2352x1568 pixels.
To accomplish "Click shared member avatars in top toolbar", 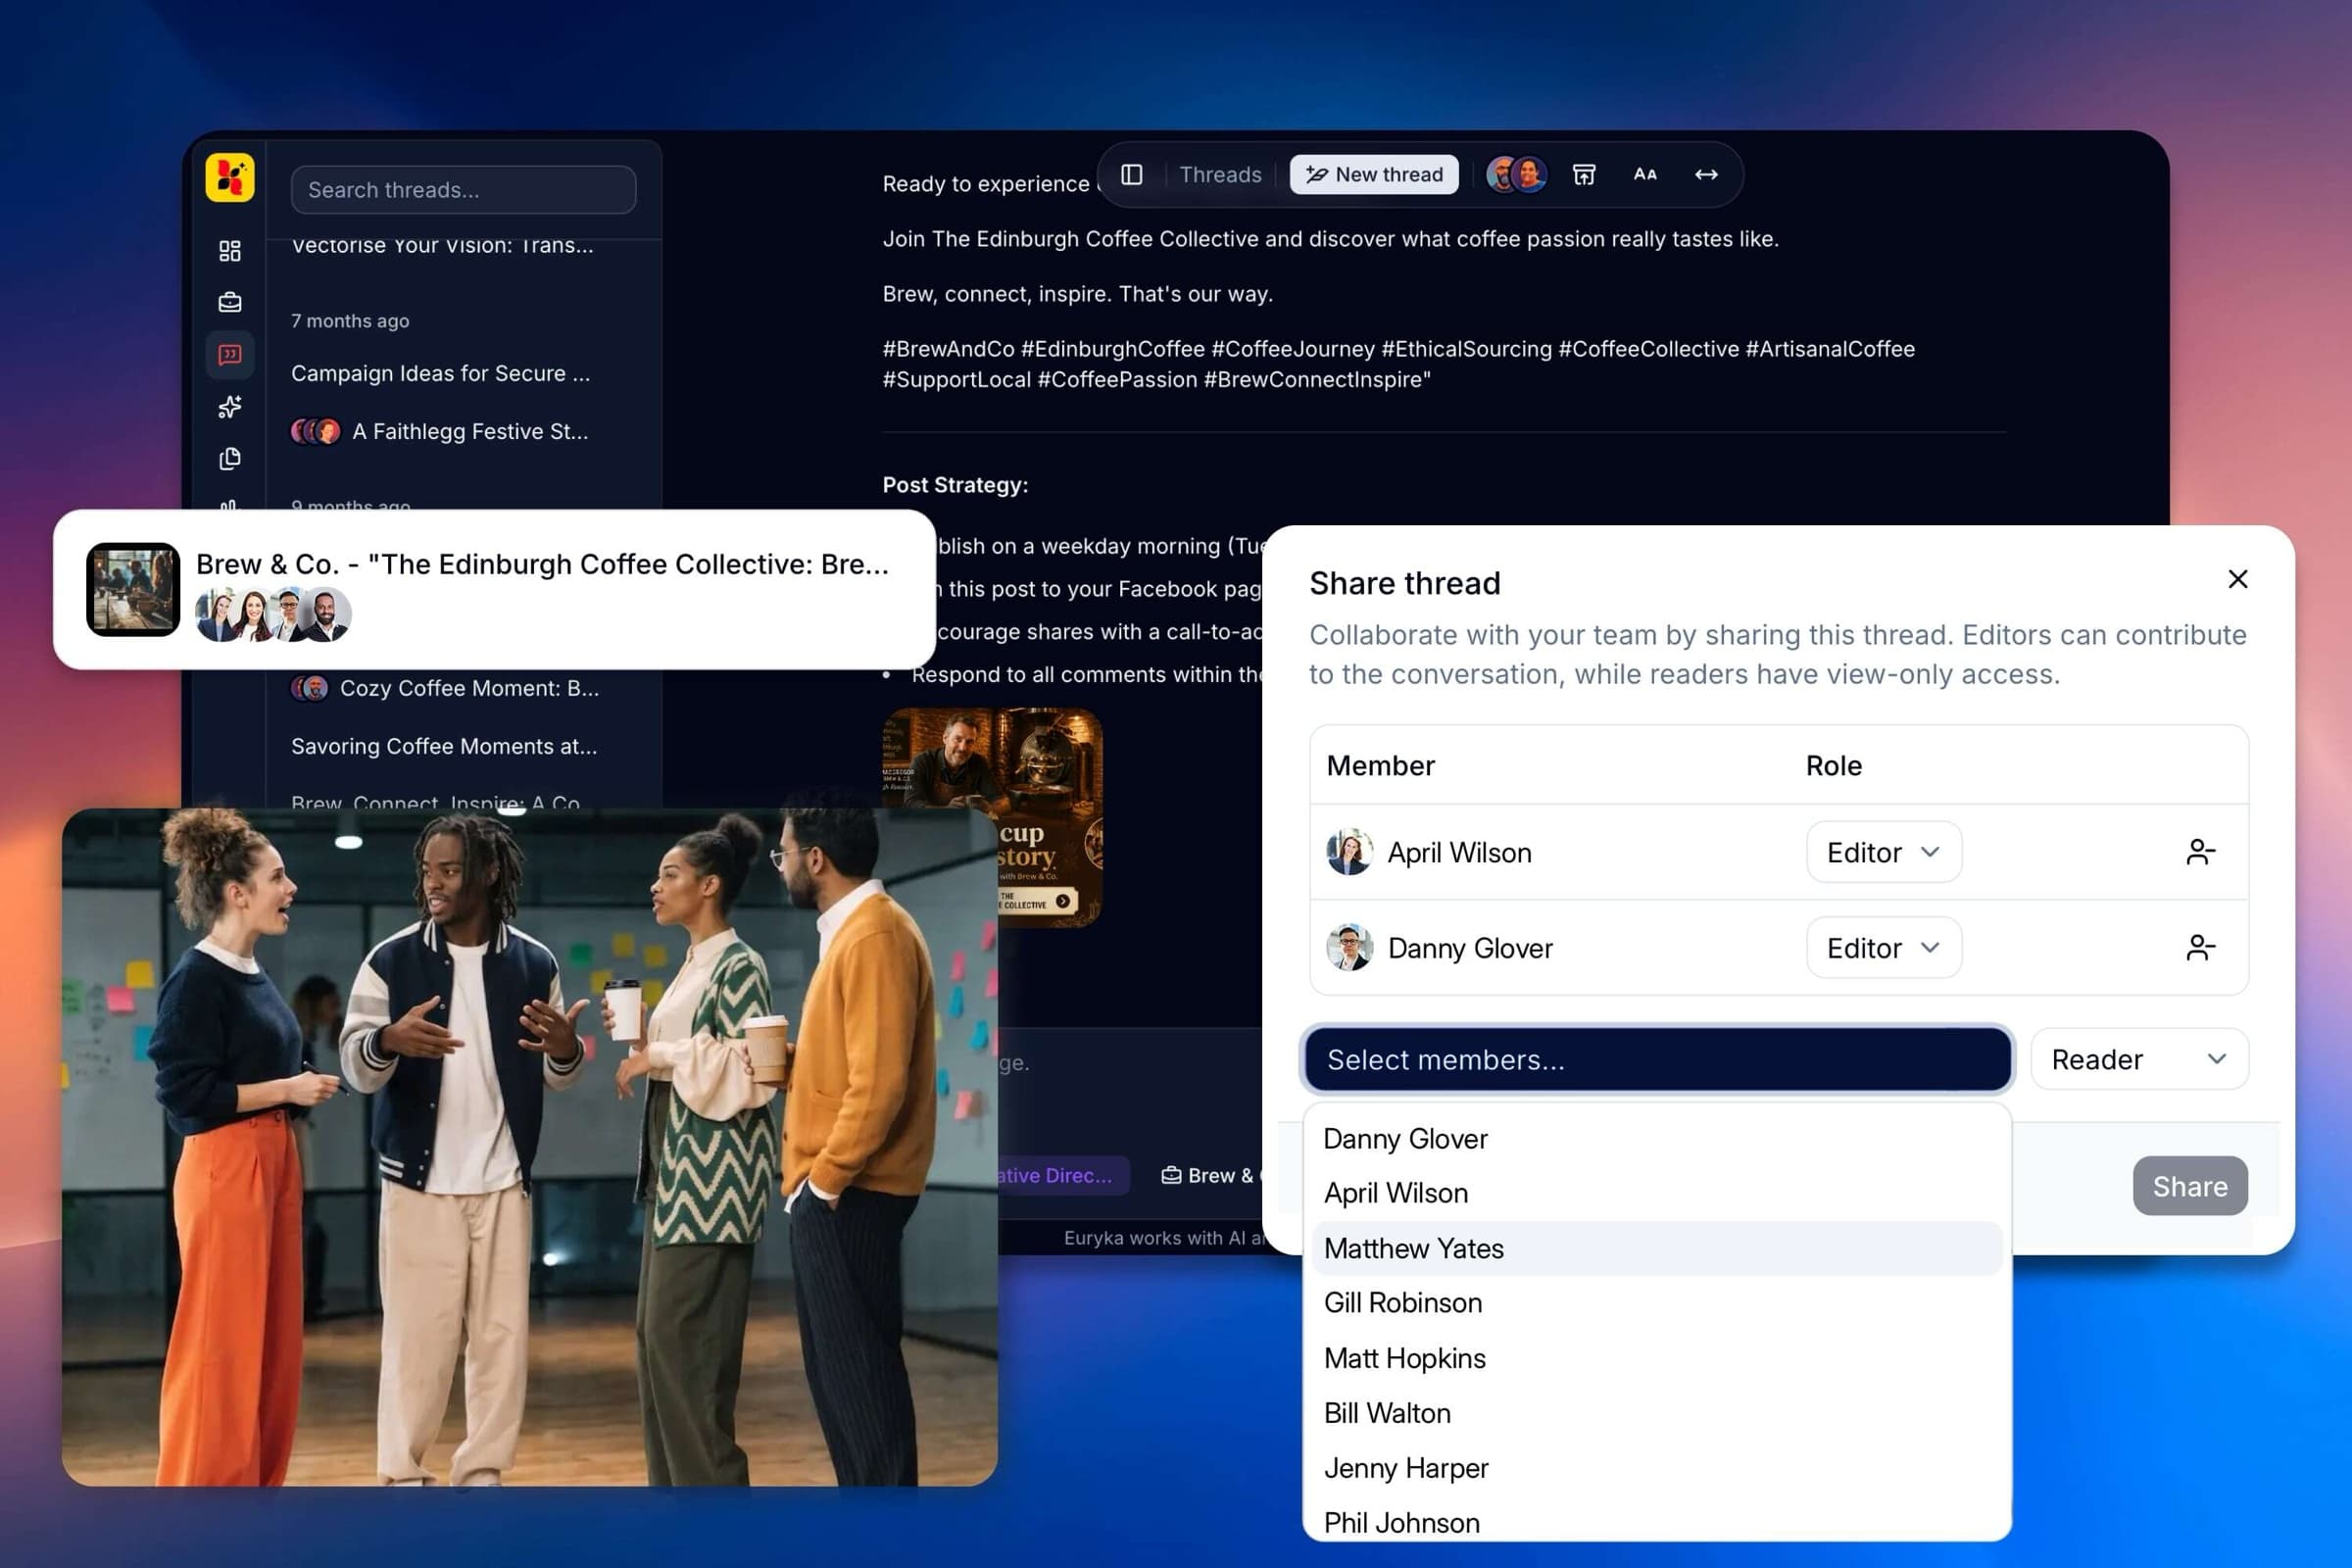I will 1516,174.
